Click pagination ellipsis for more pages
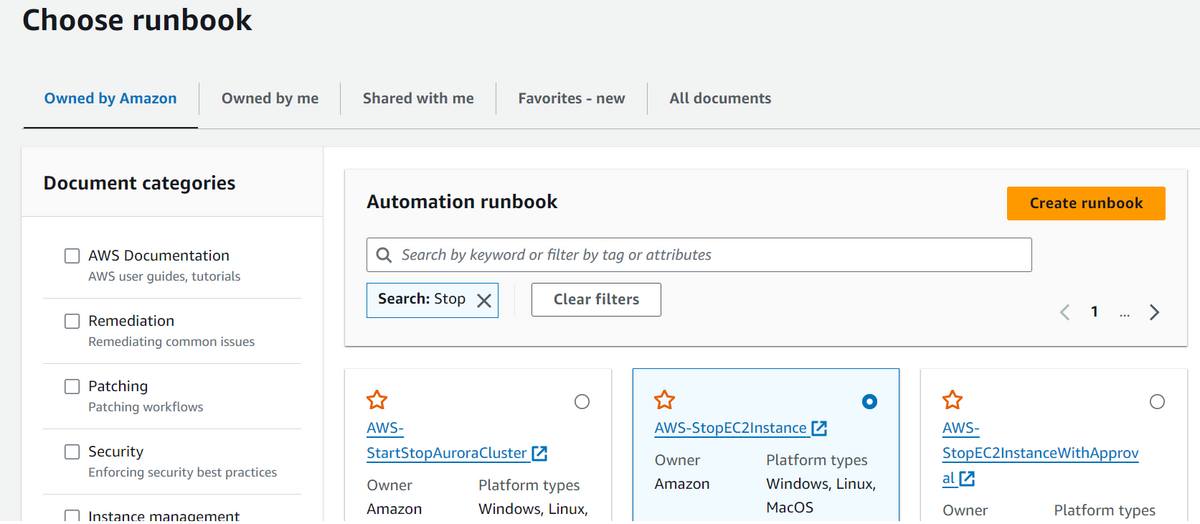1200x524 pixels. pos(1125,313)
